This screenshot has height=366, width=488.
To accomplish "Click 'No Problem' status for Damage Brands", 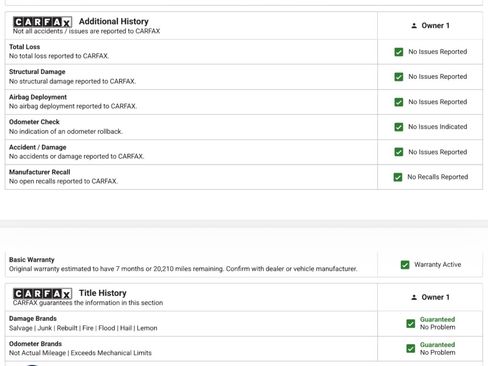I will pos(437,327).
